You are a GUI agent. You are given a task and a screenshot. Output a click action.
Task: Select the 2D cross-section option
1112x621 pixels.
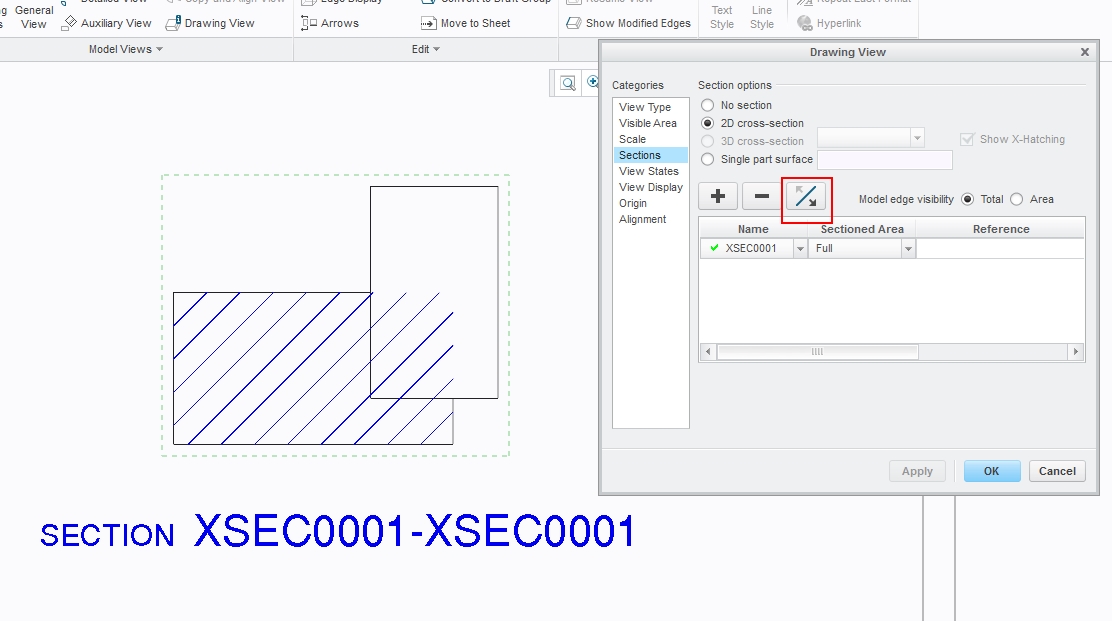pyautogui.click(x=707, y=123)
